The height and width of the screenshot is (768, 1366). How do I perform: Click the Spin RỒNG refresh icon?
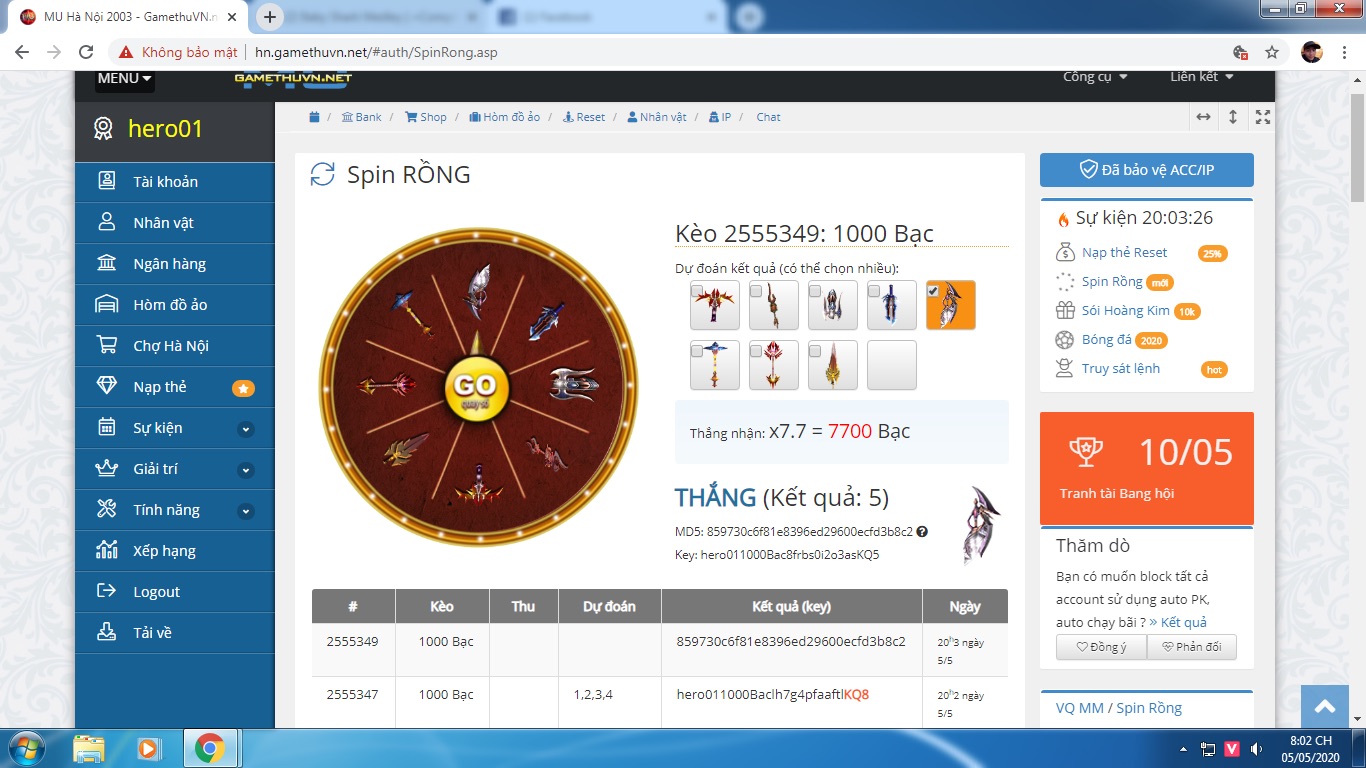322,175
